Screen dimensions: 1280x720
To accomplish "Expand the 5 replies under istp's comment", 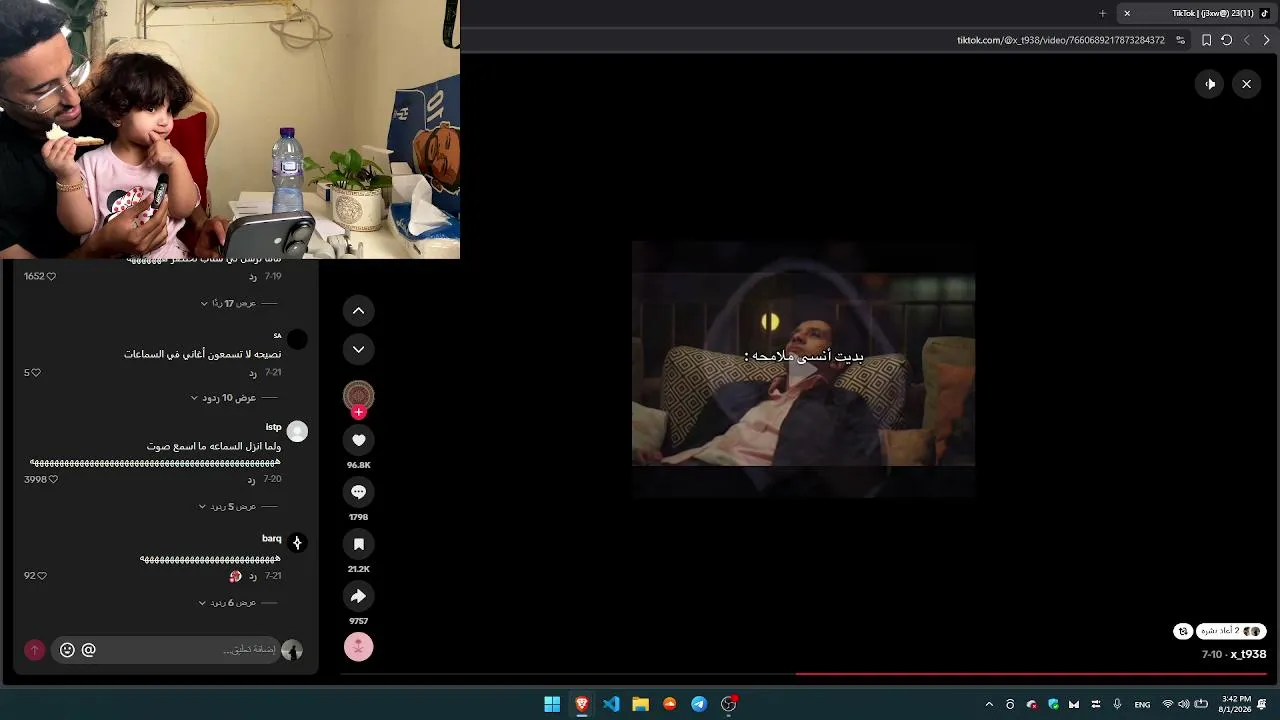I will pyautogui.click(x=238, y=507).
